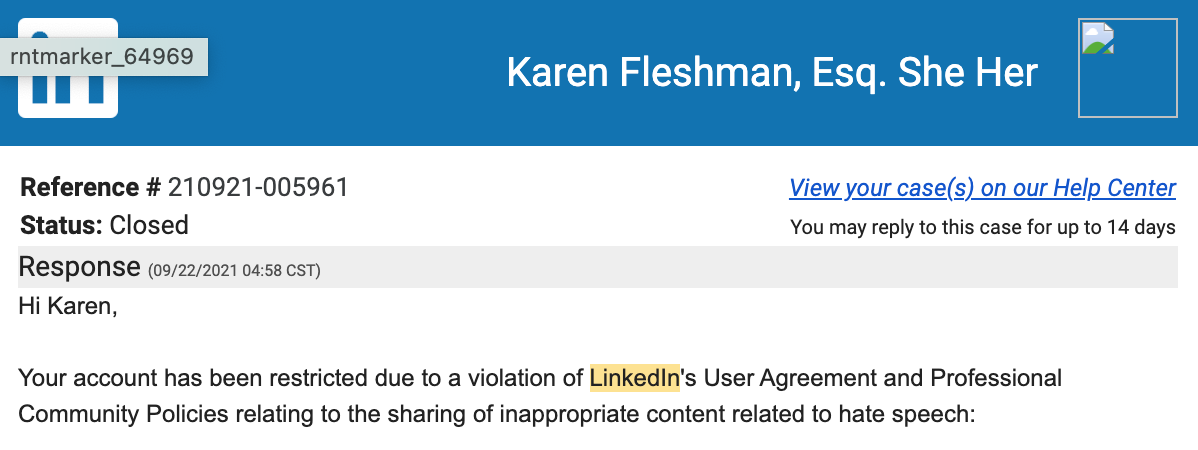The width and height of the screenshot is (1198, 450).
Task: Click the User Agreement phrase in message
Action: click(x=788, y=377)
